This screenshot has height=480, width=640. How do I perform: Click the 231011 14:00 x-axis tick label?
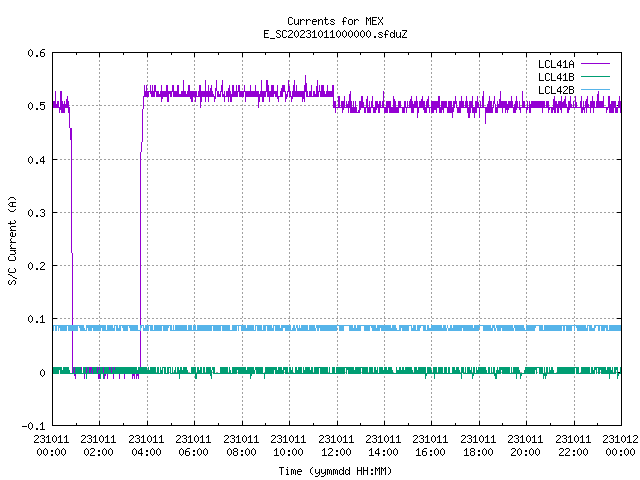383,446
